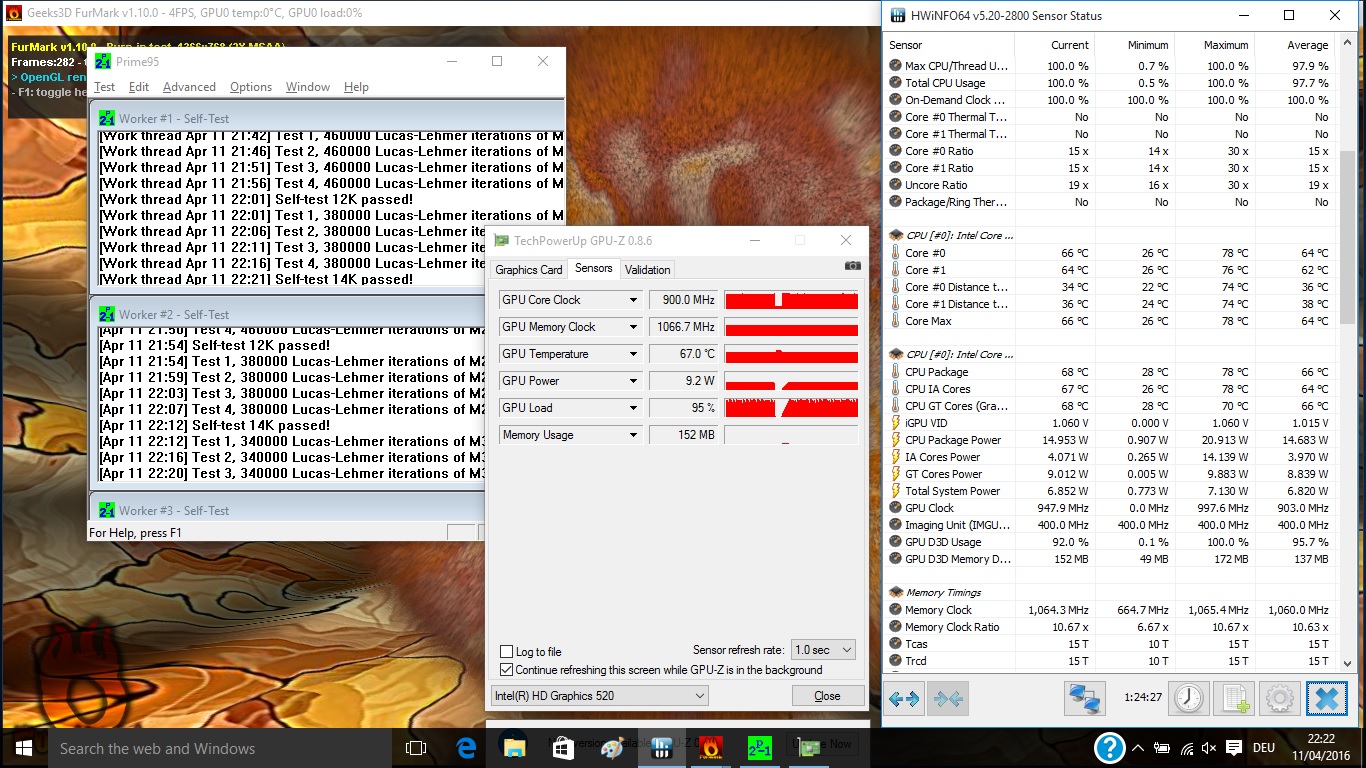
Task: Switch to Prime95 via its taskbar icon
Action: 760,748
